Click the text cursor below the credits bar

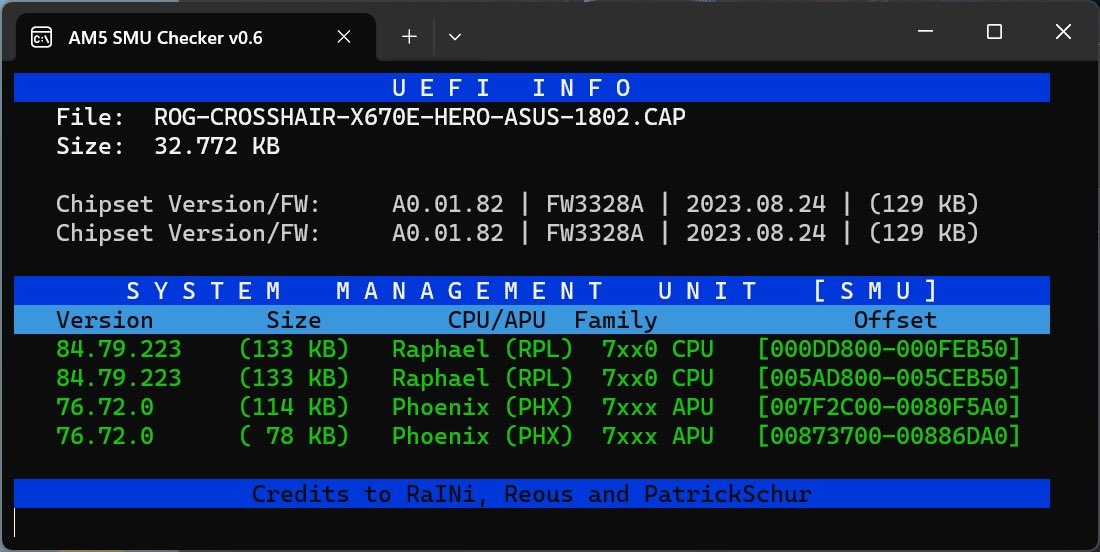click(x=16, y=522)
